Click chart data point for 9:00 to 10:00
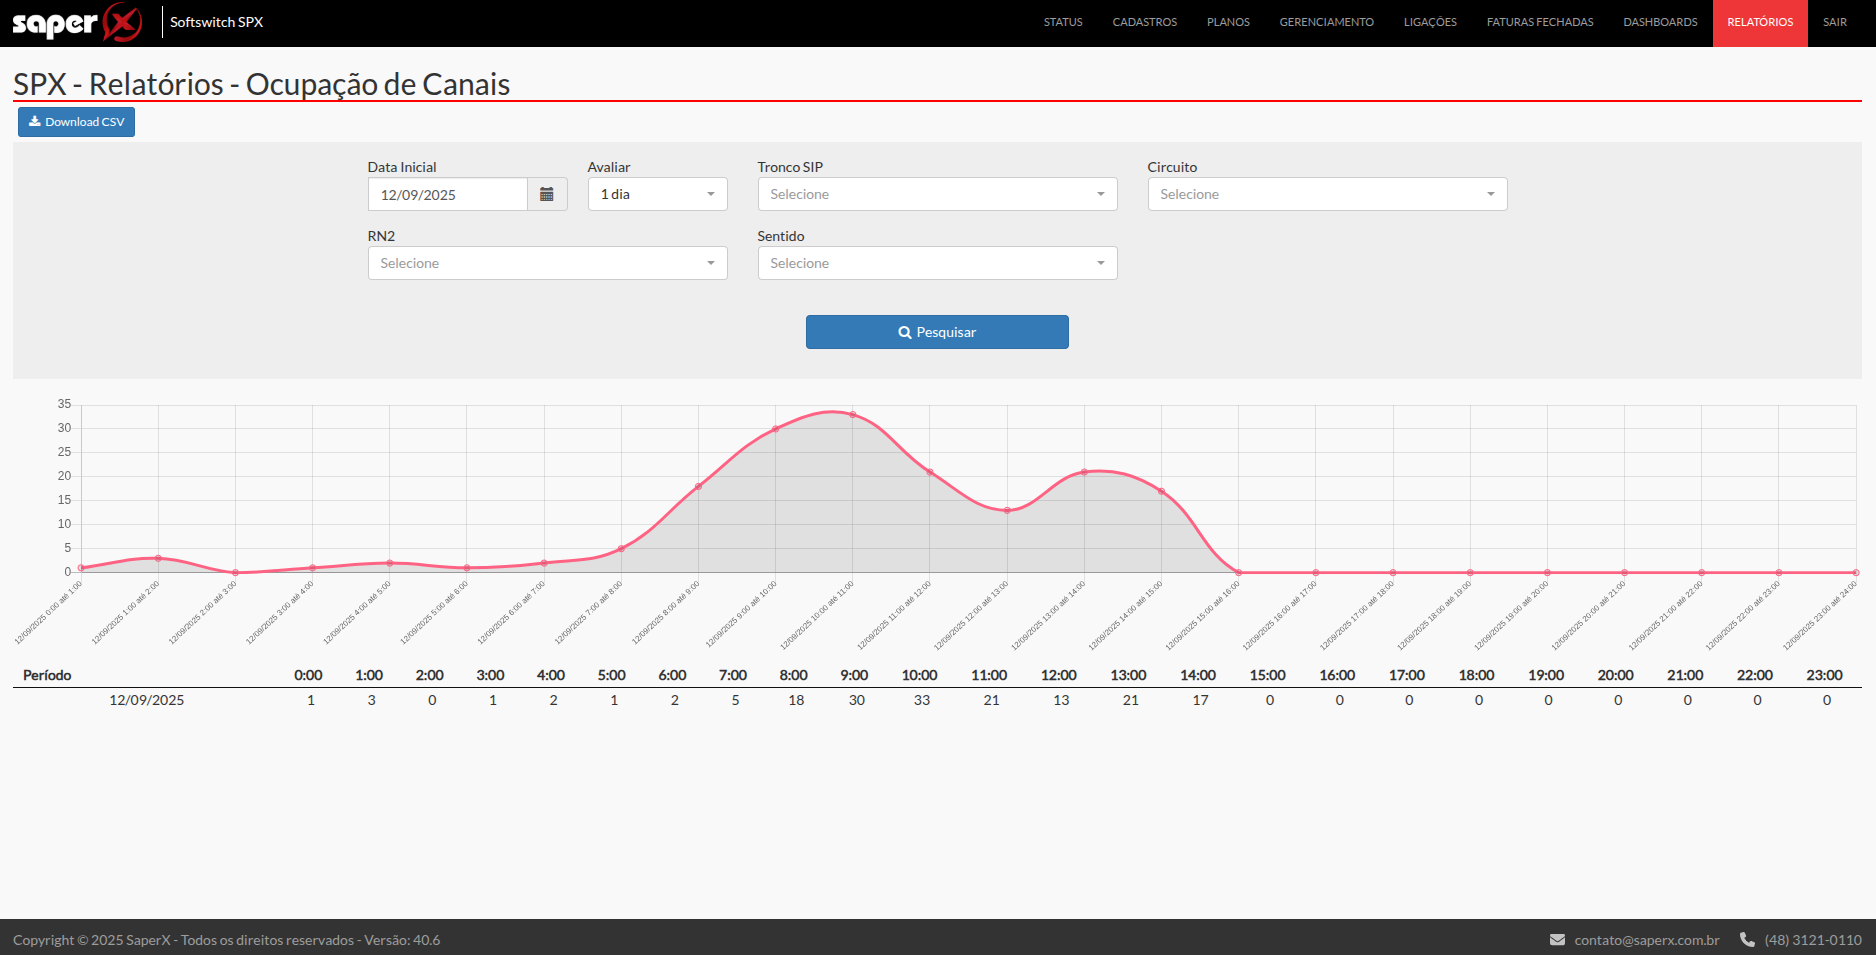The image size is (1876, 955). 775,429
